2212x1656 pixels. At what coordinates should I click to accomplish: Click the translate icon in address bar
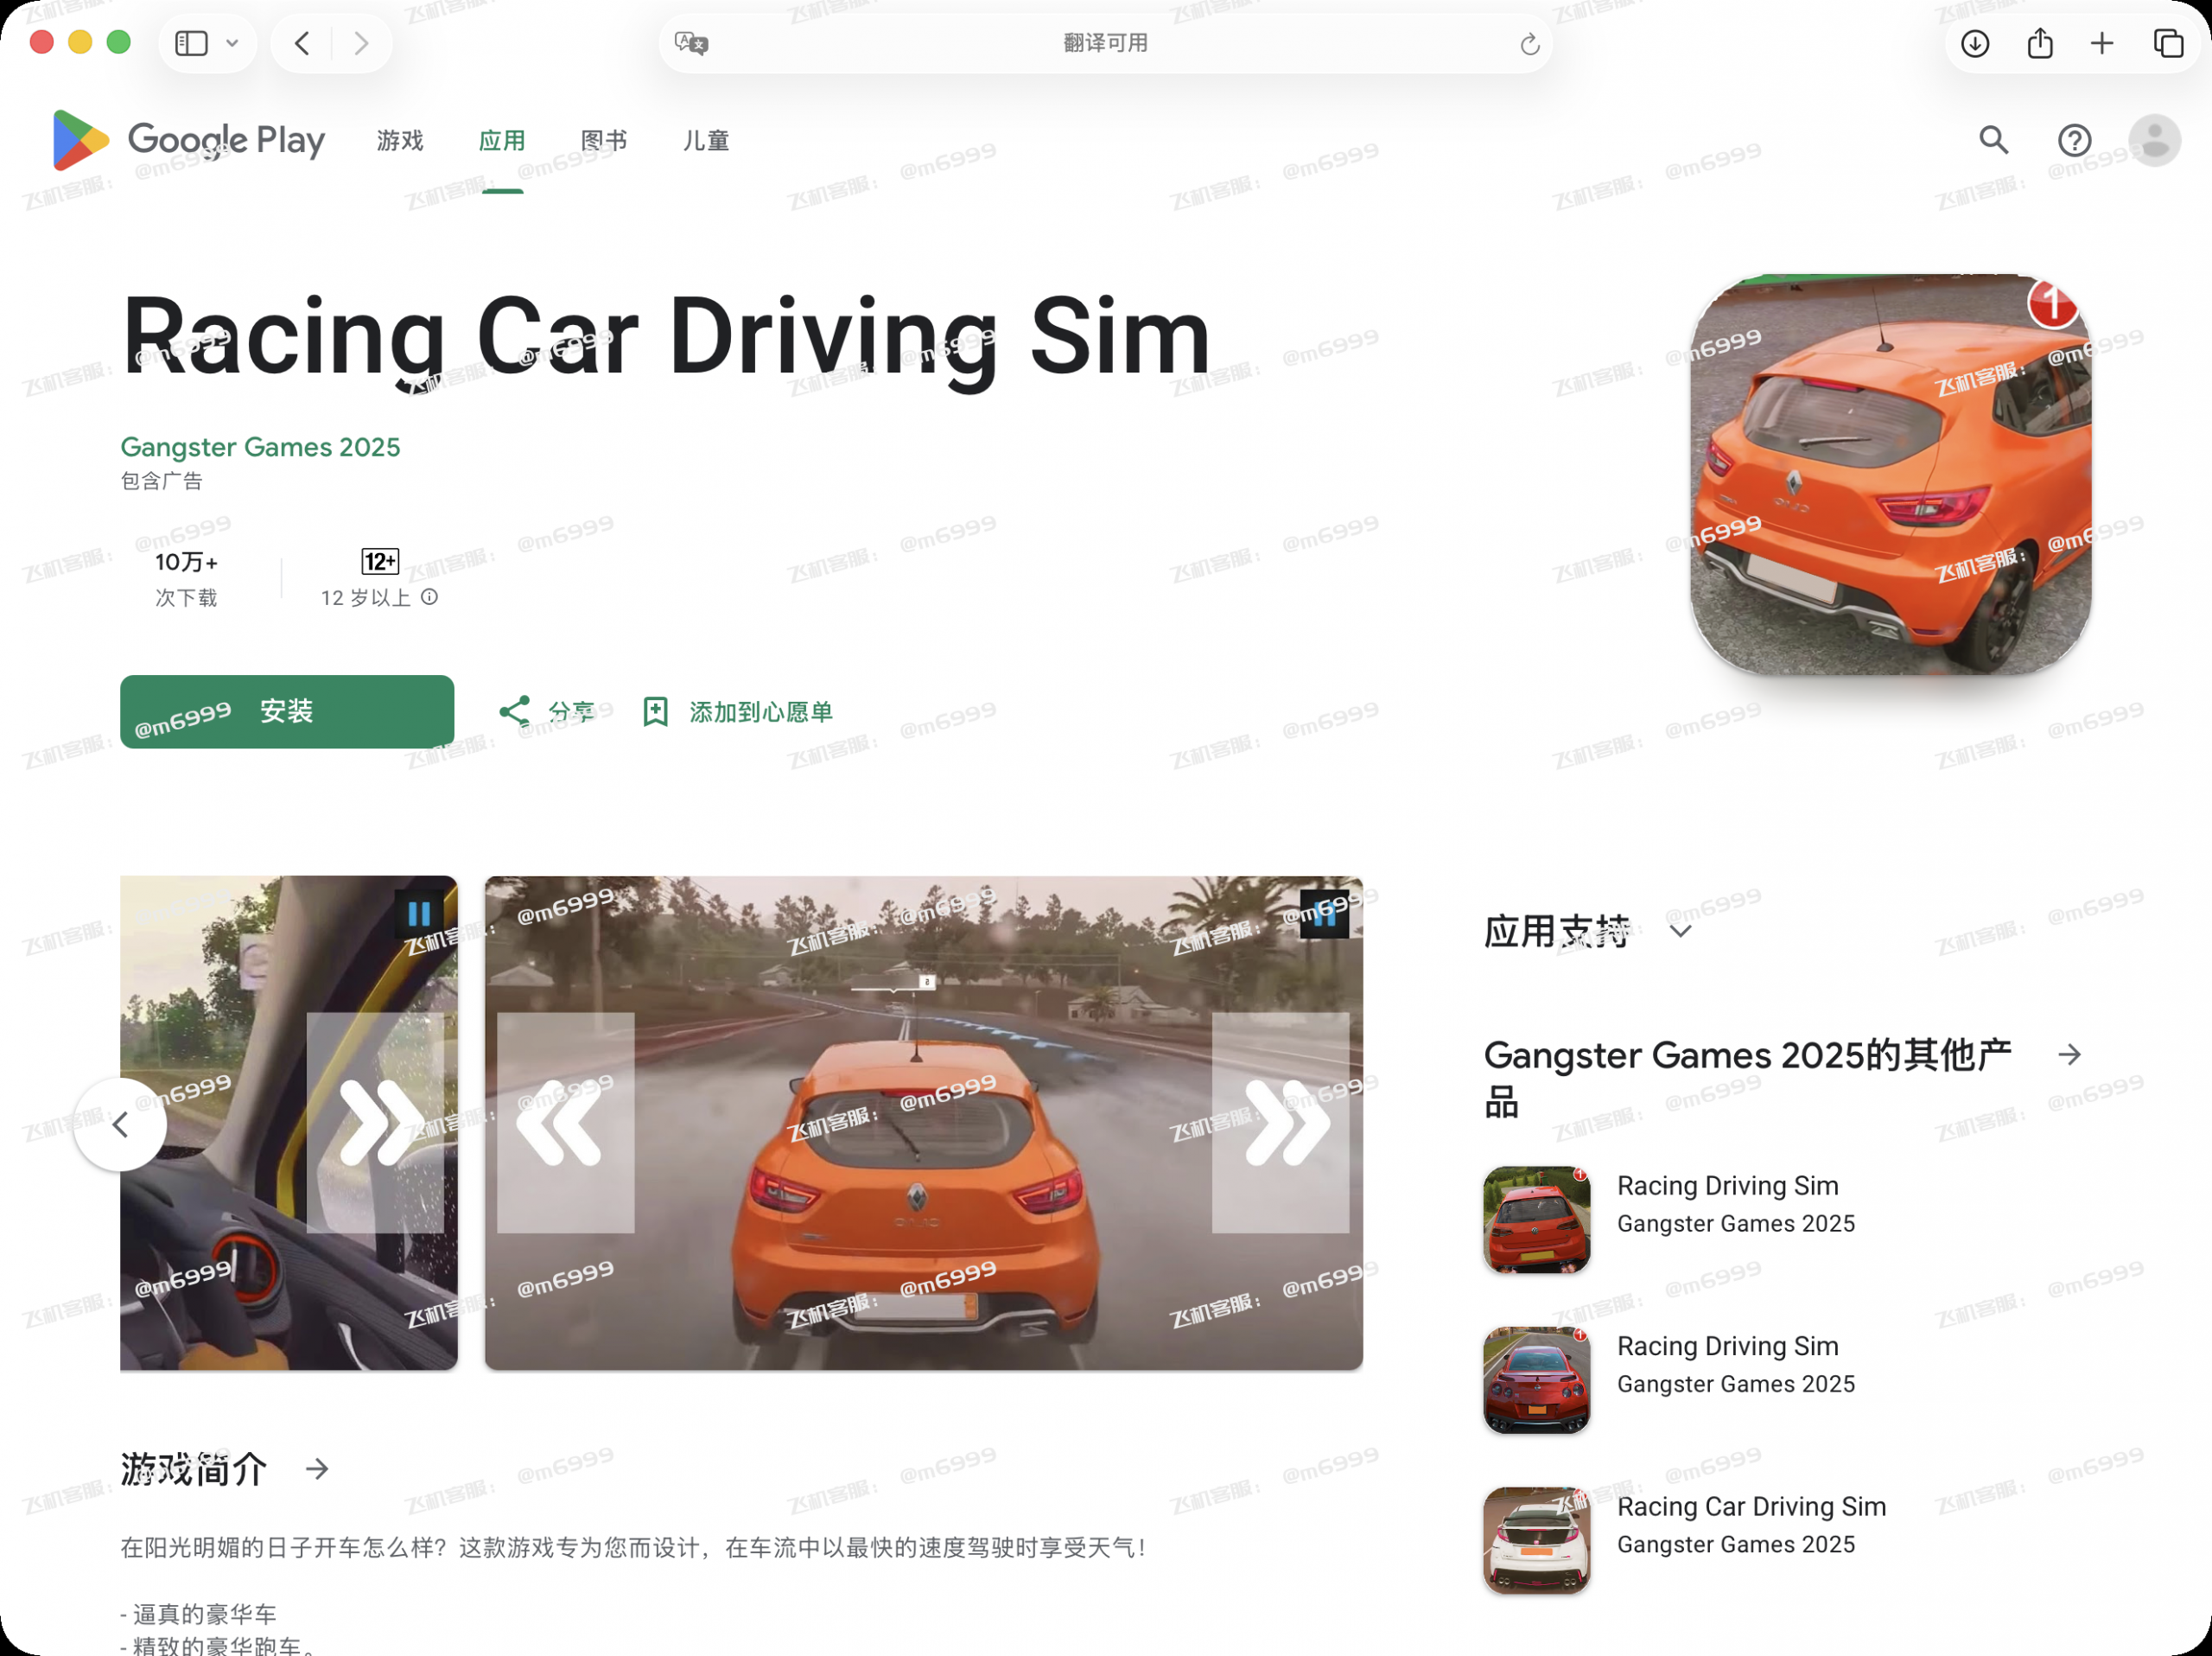click(x=691, y=43)
